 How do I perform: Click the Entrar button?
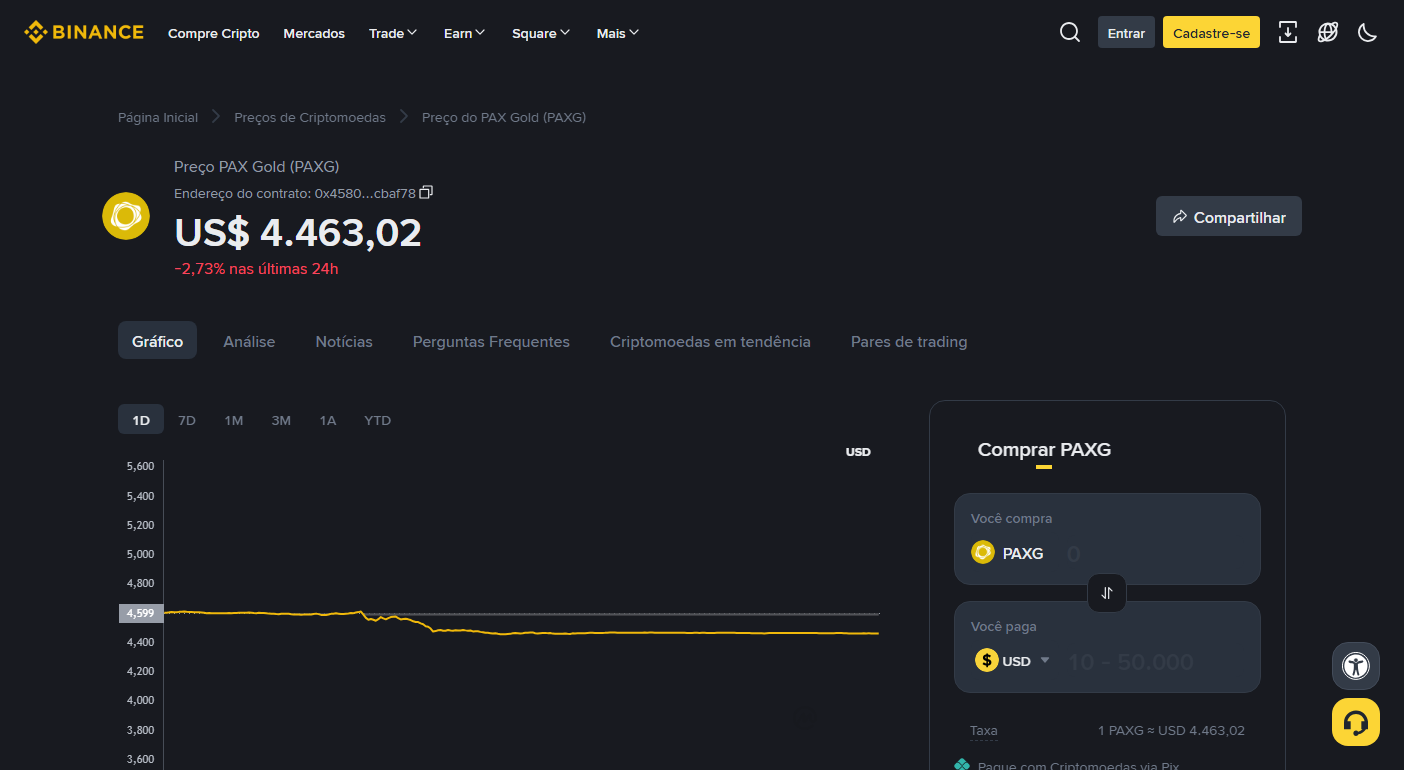[1126, 32]
